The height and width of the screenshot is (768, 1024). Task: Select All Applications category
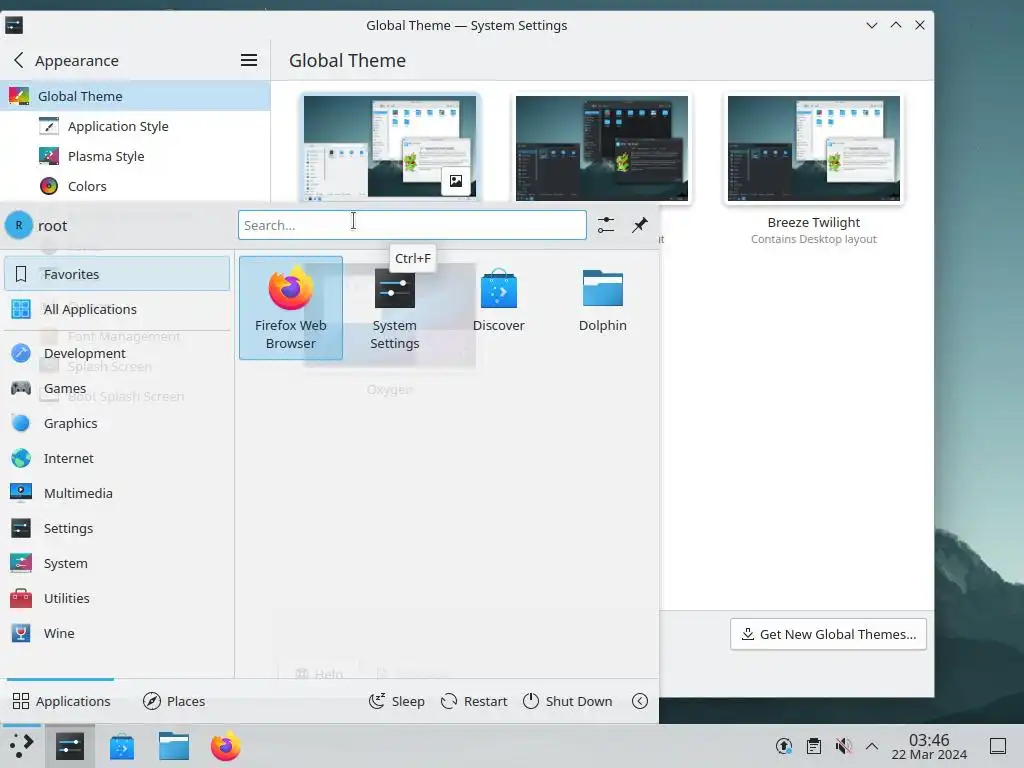[117, 309]
